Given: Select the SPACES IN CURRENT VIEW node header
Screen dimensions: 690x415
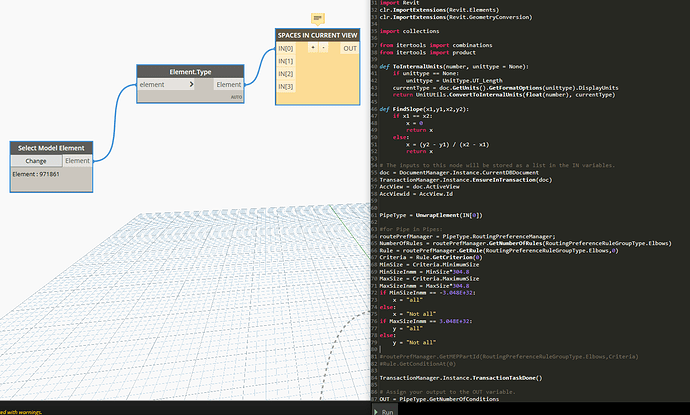Looking at the screenshot, I should point(317,35).
